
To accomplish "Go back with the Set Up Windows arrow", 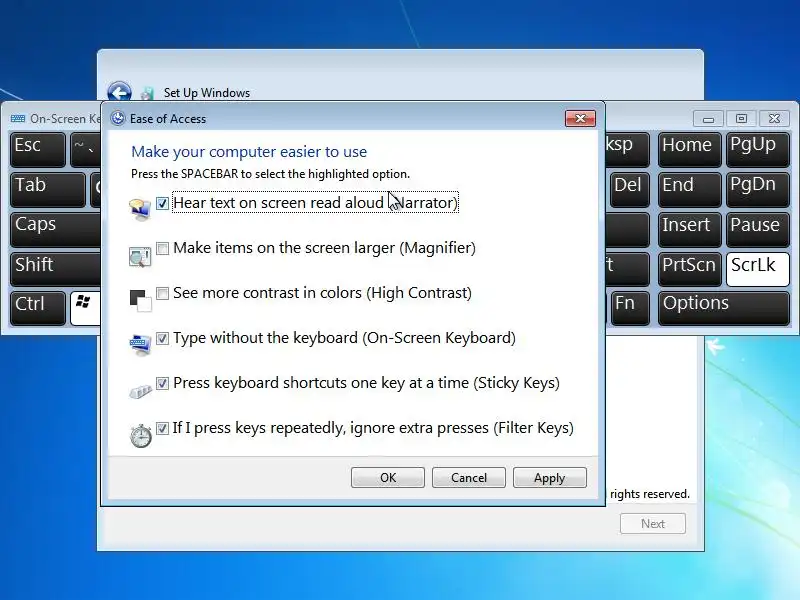I will tap(119, 92).
